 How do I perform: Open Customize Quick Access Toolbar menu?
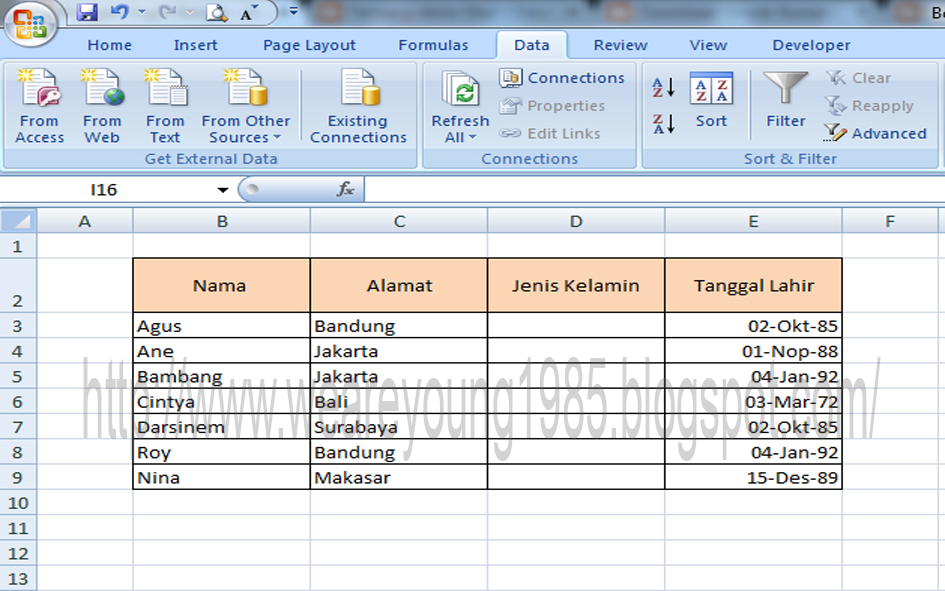click(291, 10)
